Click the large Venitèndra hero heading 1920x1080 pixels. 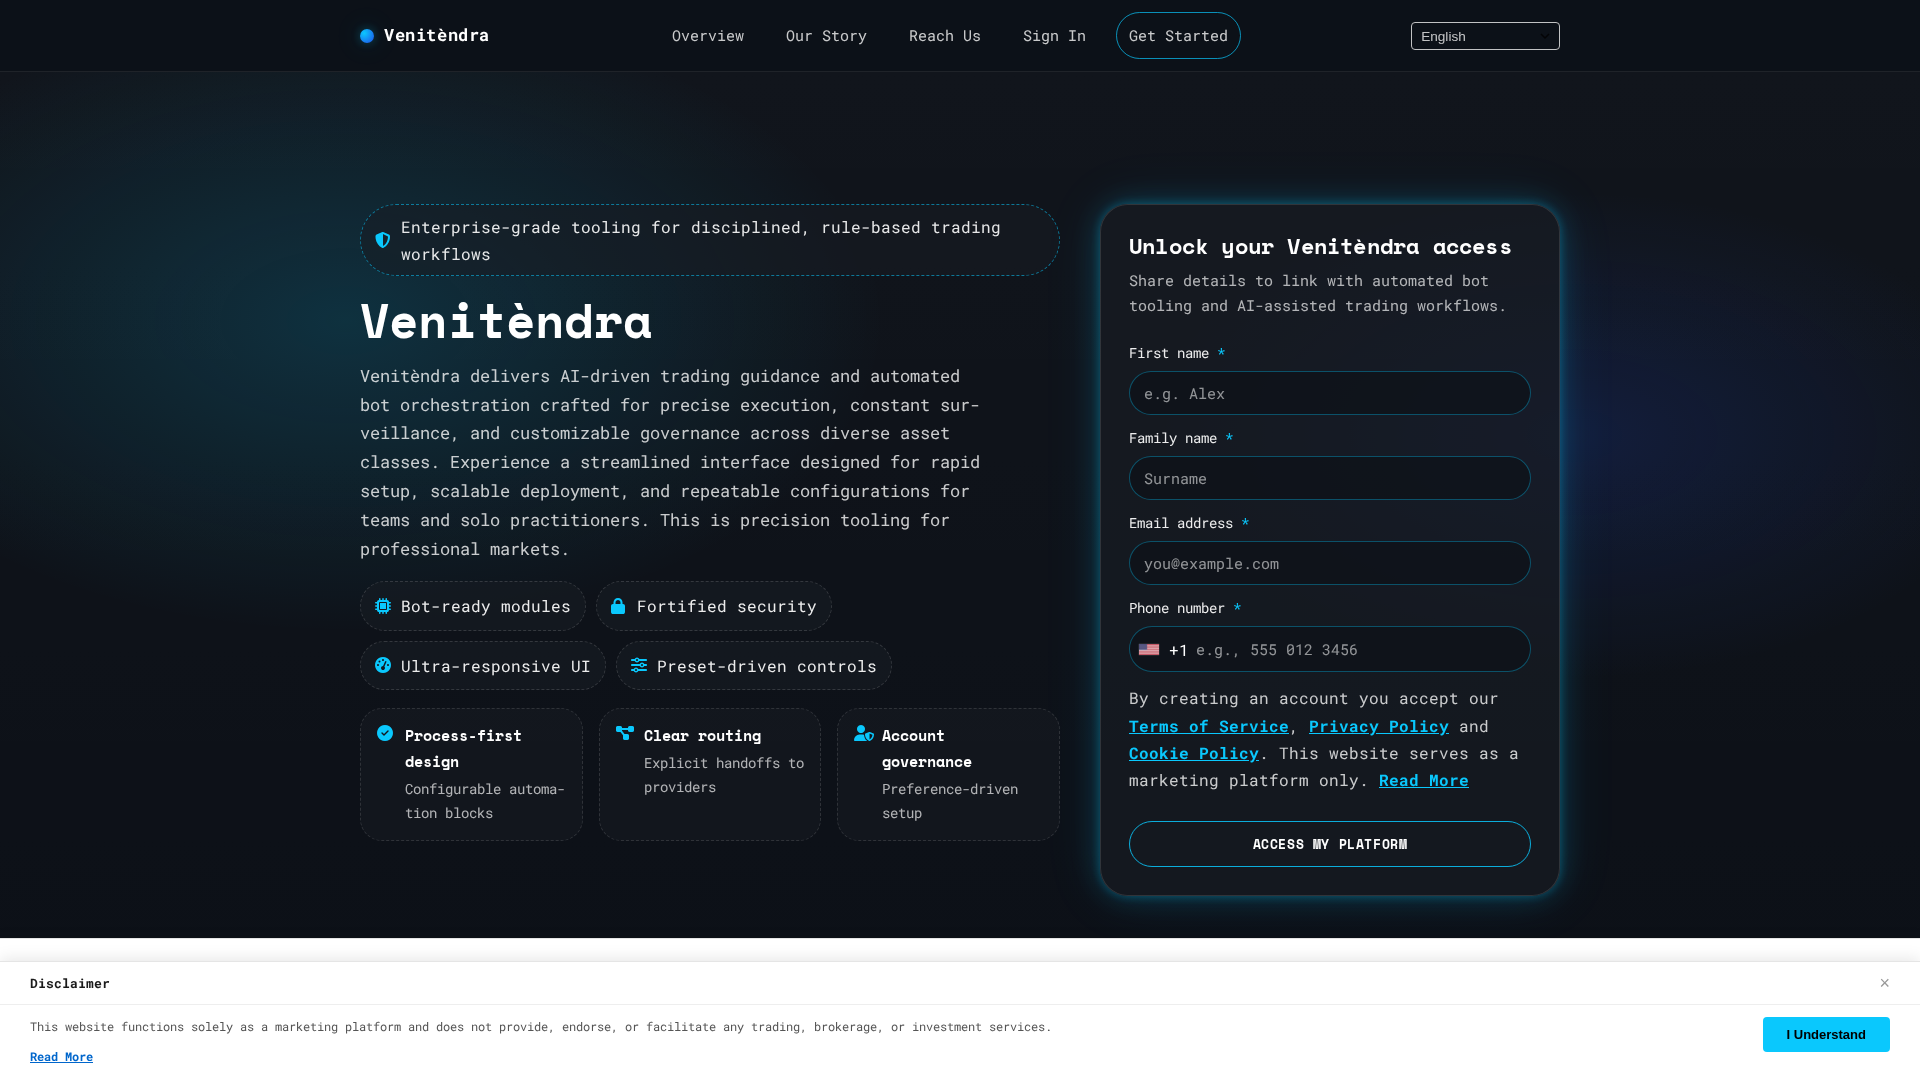506,322
